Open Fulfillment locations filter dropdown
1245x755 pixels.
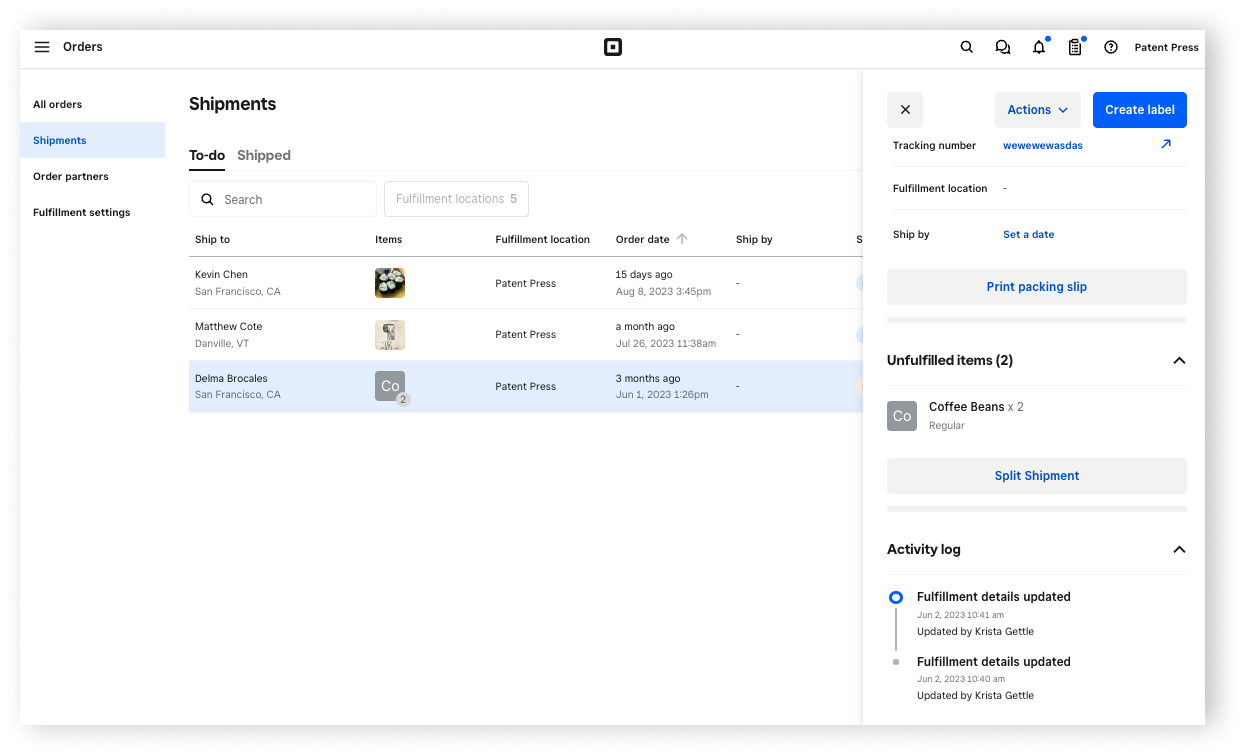click(456, 199)
